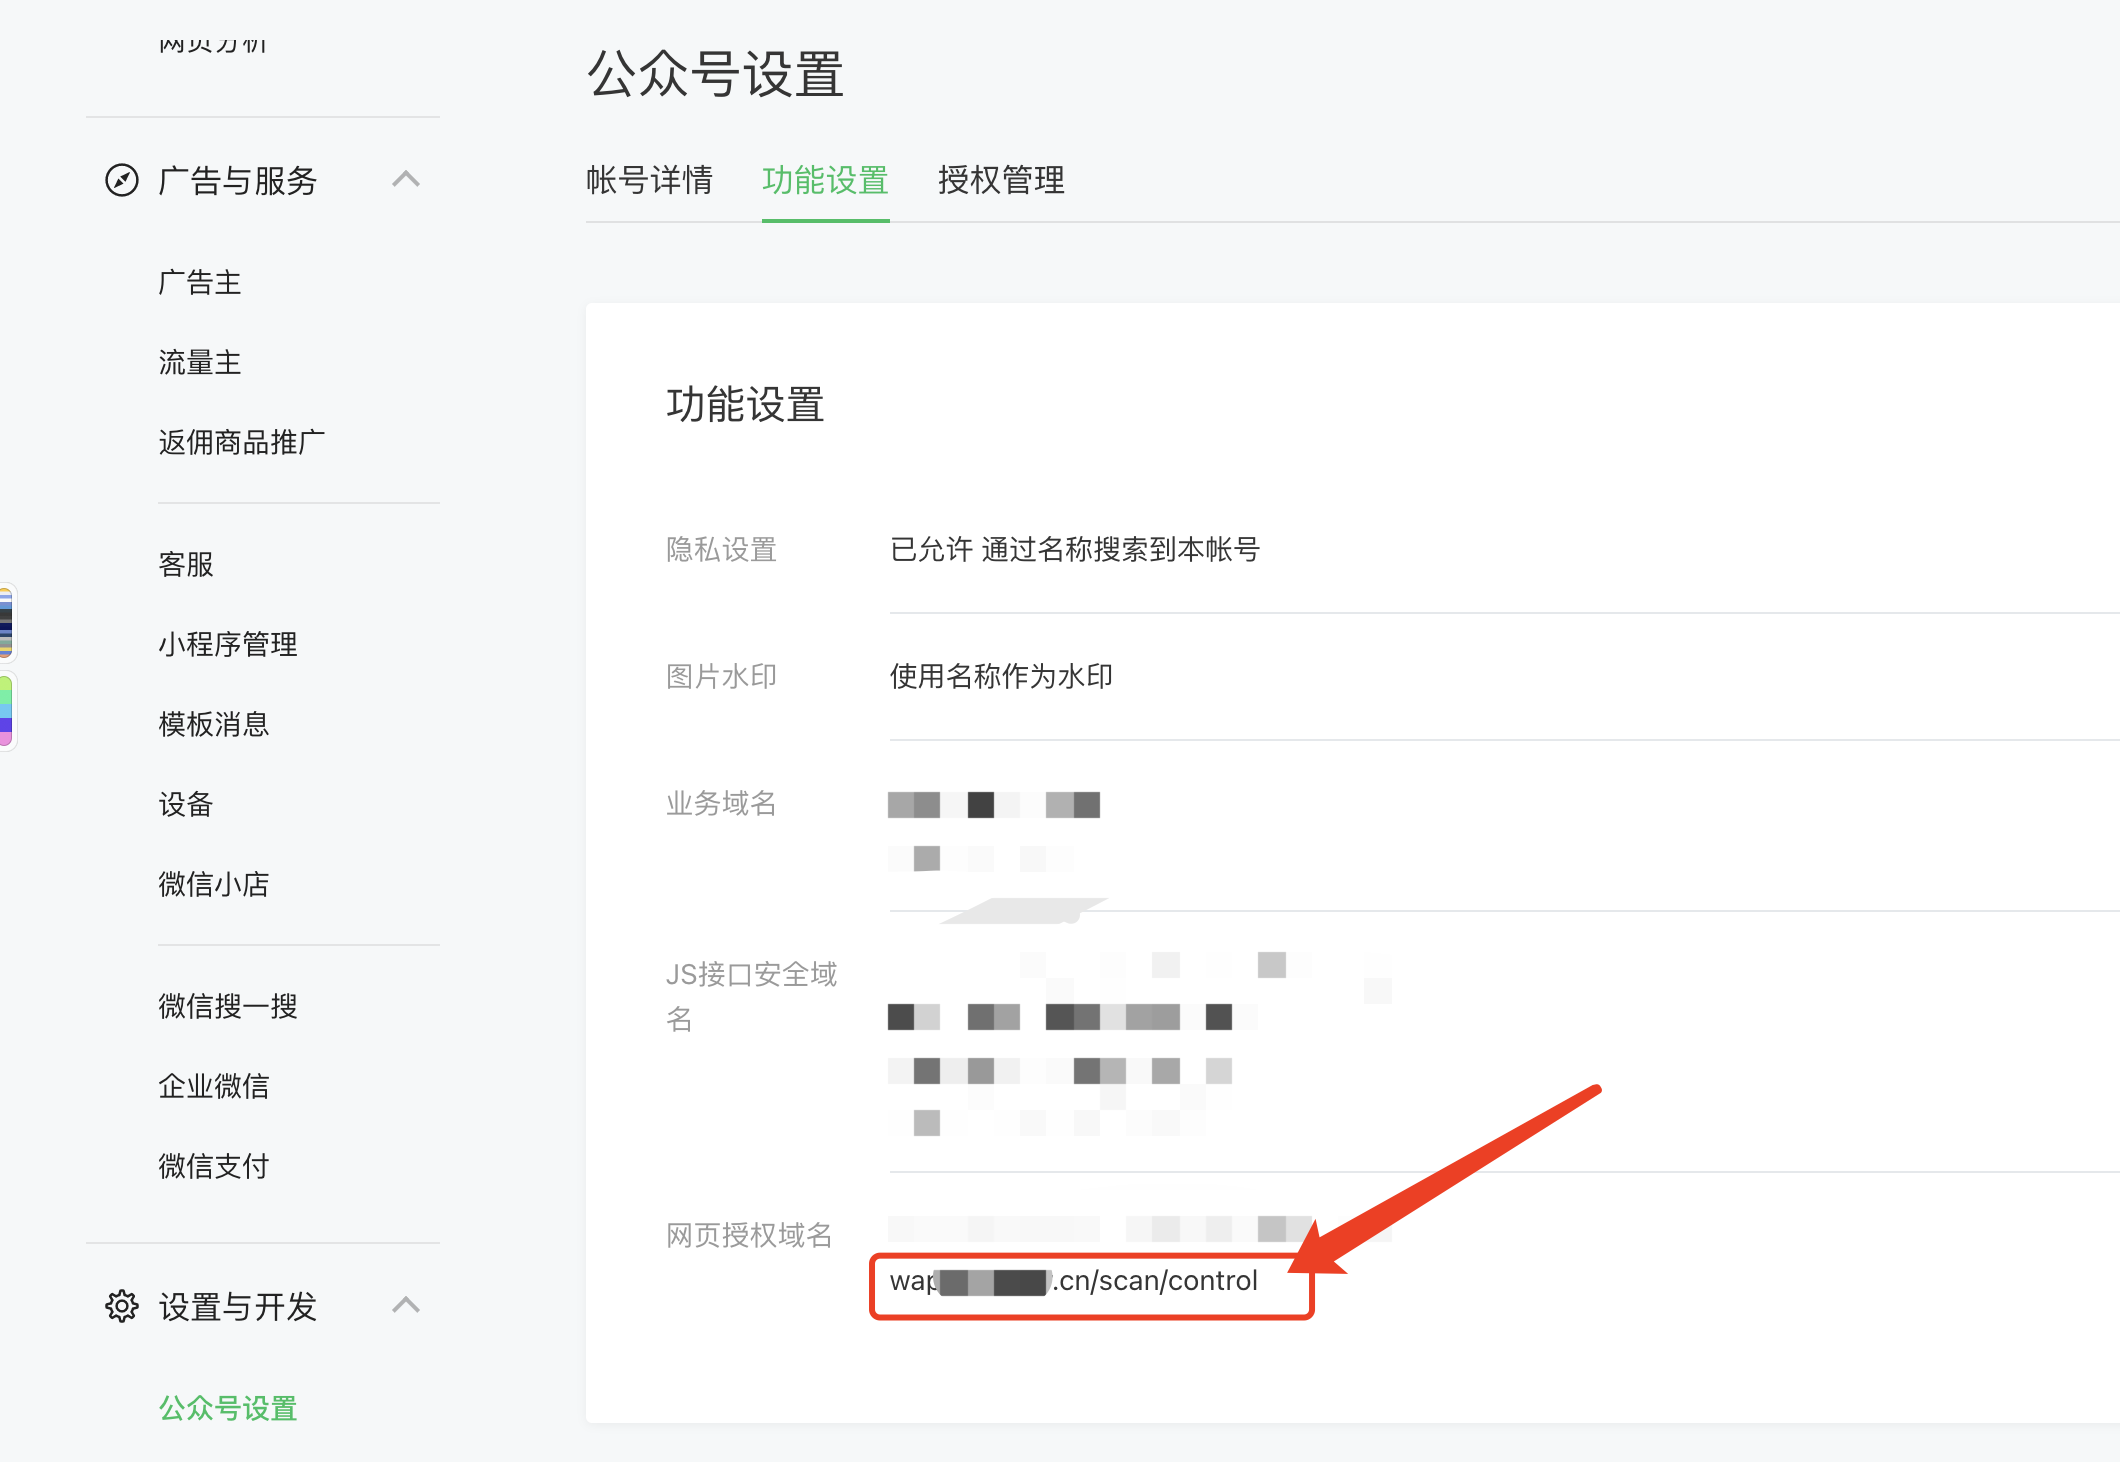Collapse the 设置与开发 section
Screen dimensions: 2120x1462
pos(406,1306)
